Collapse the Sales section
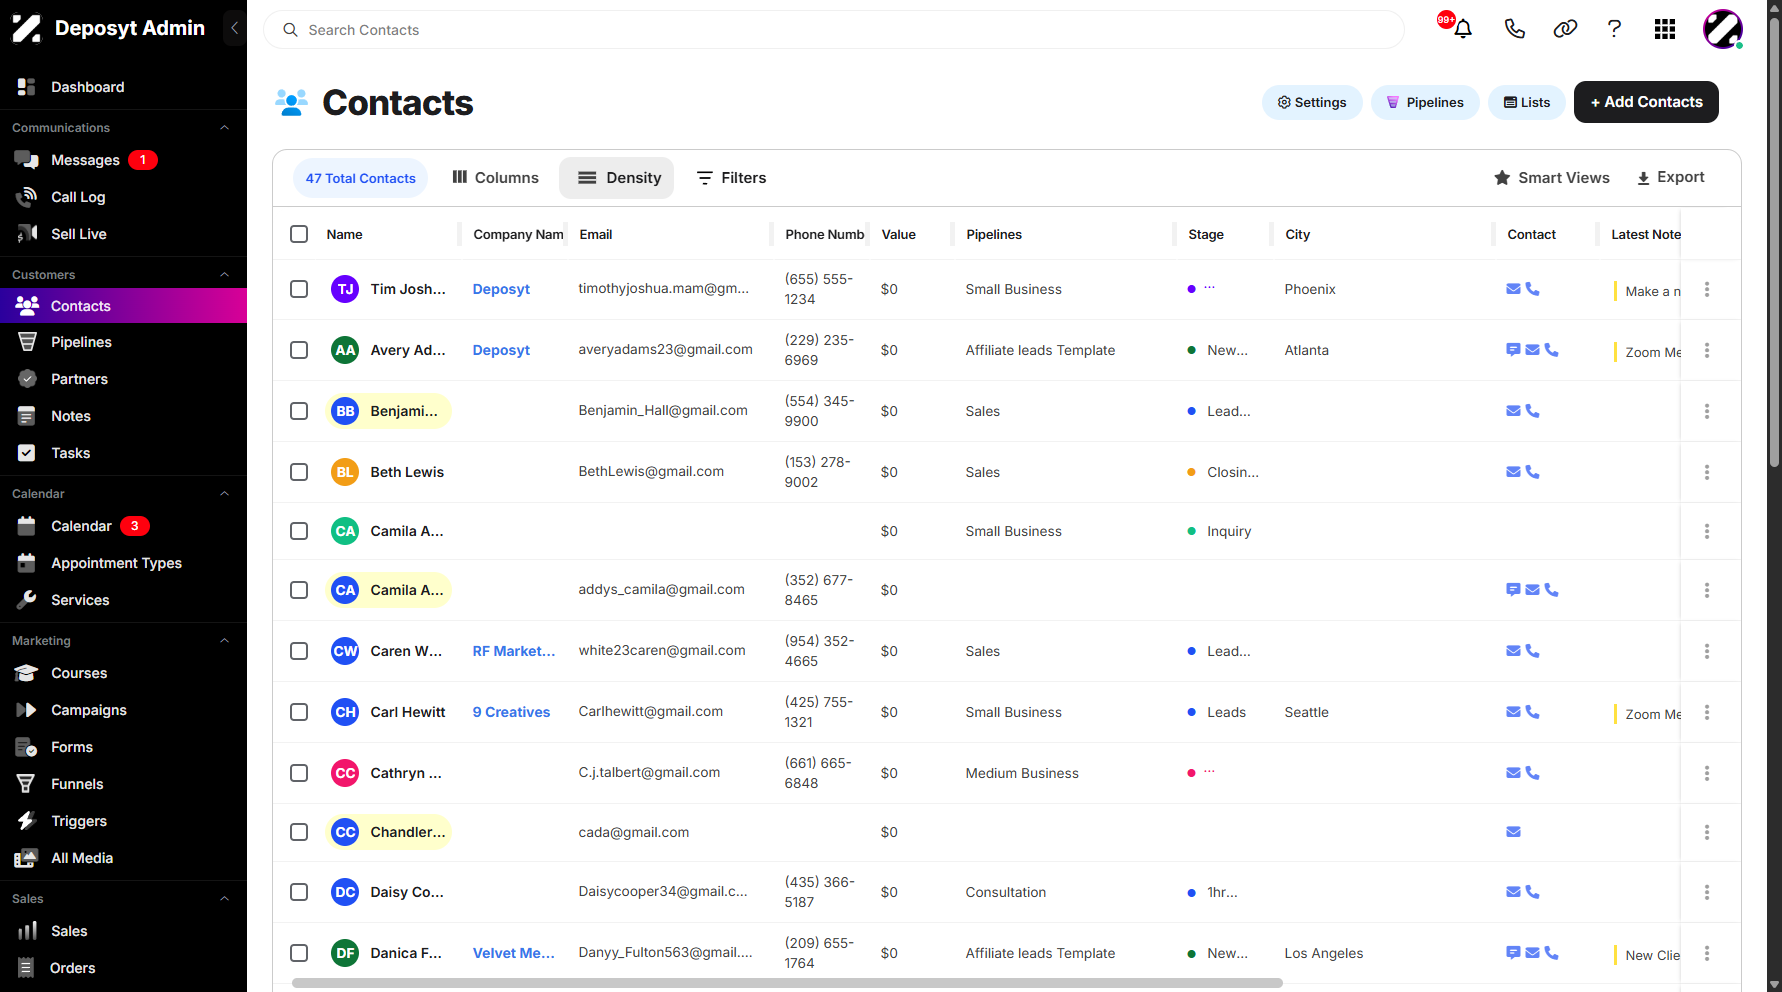 coord(225,899)
